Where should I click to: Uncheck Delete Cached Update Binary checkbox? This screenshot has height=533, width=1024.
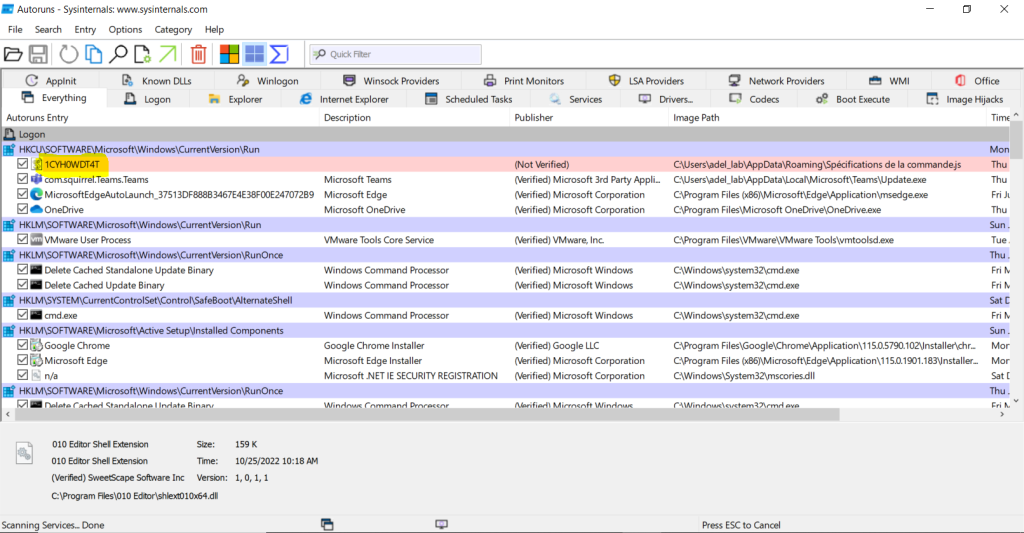[x=23, y=285]
